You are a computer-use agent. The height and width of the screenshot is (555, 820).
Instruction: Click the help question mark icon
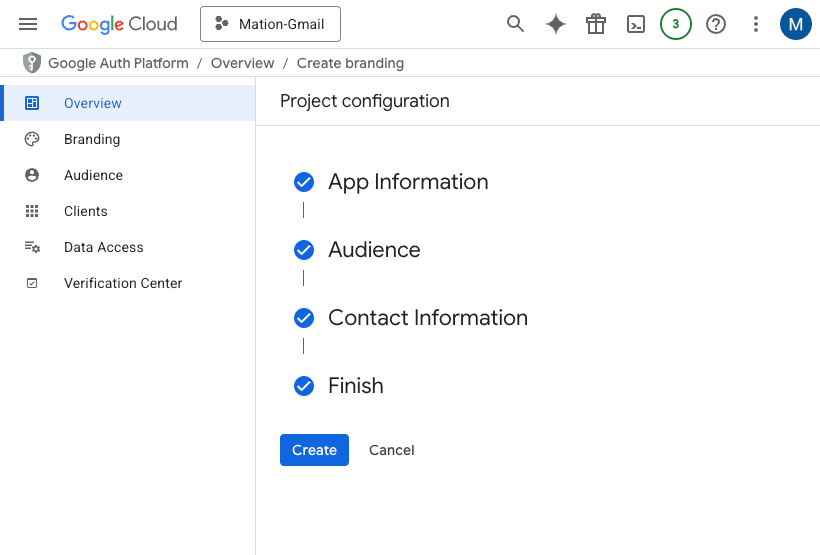point(716,24)
